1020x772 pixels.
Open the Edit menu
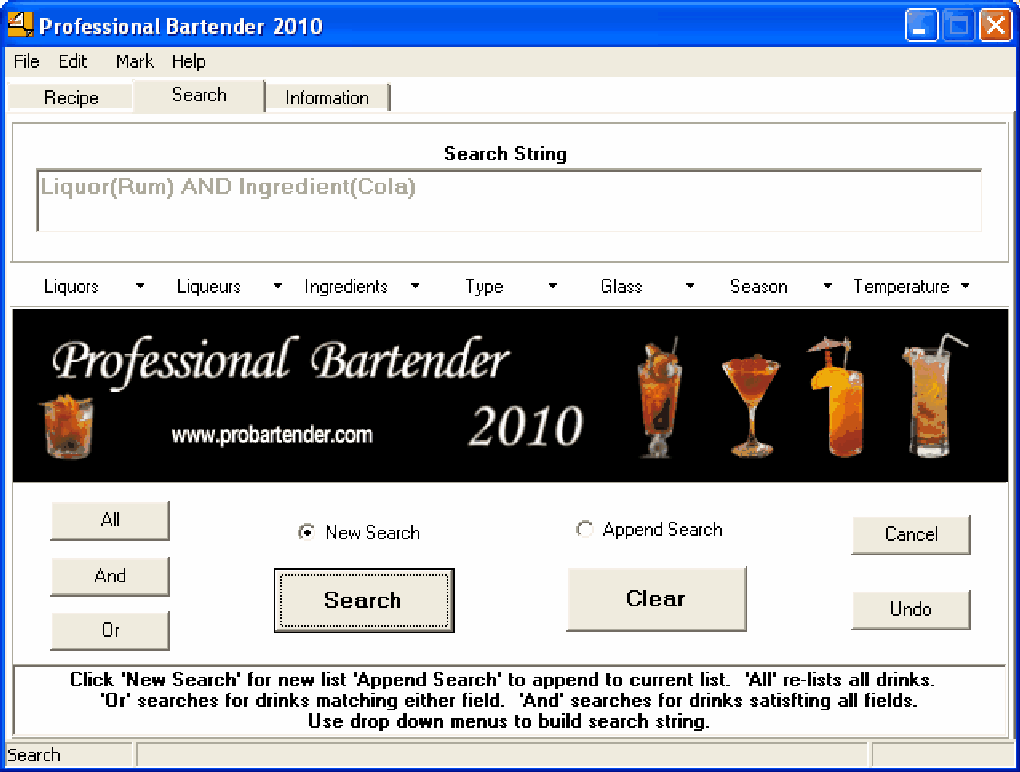pyautogui.click(x=73, y=62)
